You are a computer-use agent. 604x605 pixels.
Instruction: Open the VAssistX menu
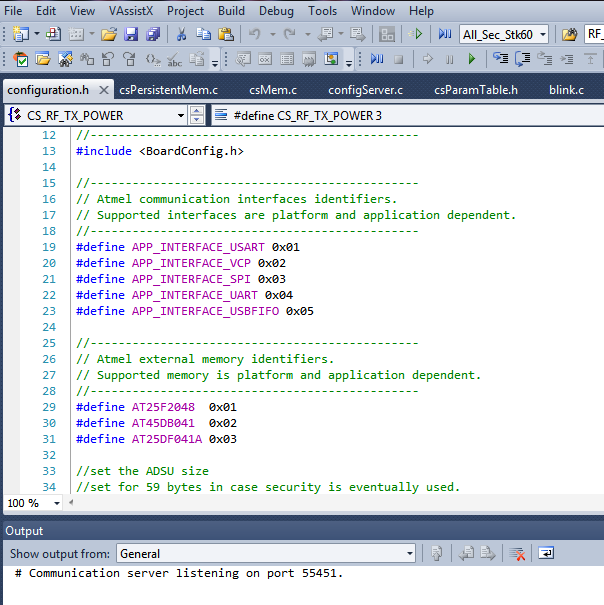point(130,11)
